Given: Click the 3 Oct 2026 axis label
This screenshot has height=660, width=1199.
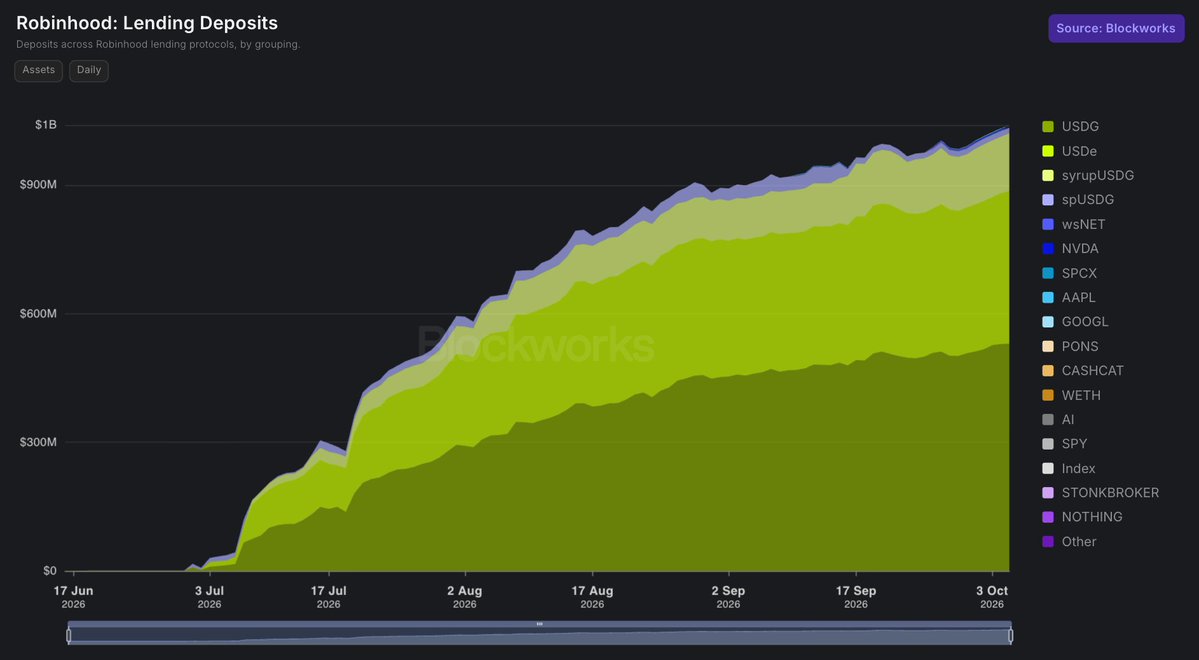Looking at the screenshot, I should click(992, 597).
